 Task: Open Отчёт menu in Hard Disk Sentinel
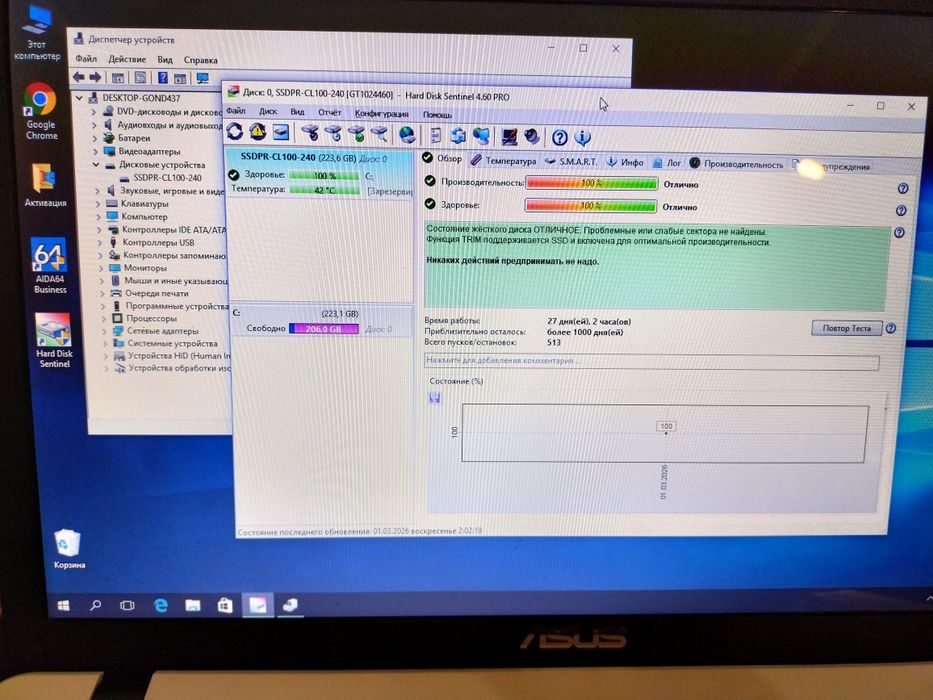[x=329, y=112]
